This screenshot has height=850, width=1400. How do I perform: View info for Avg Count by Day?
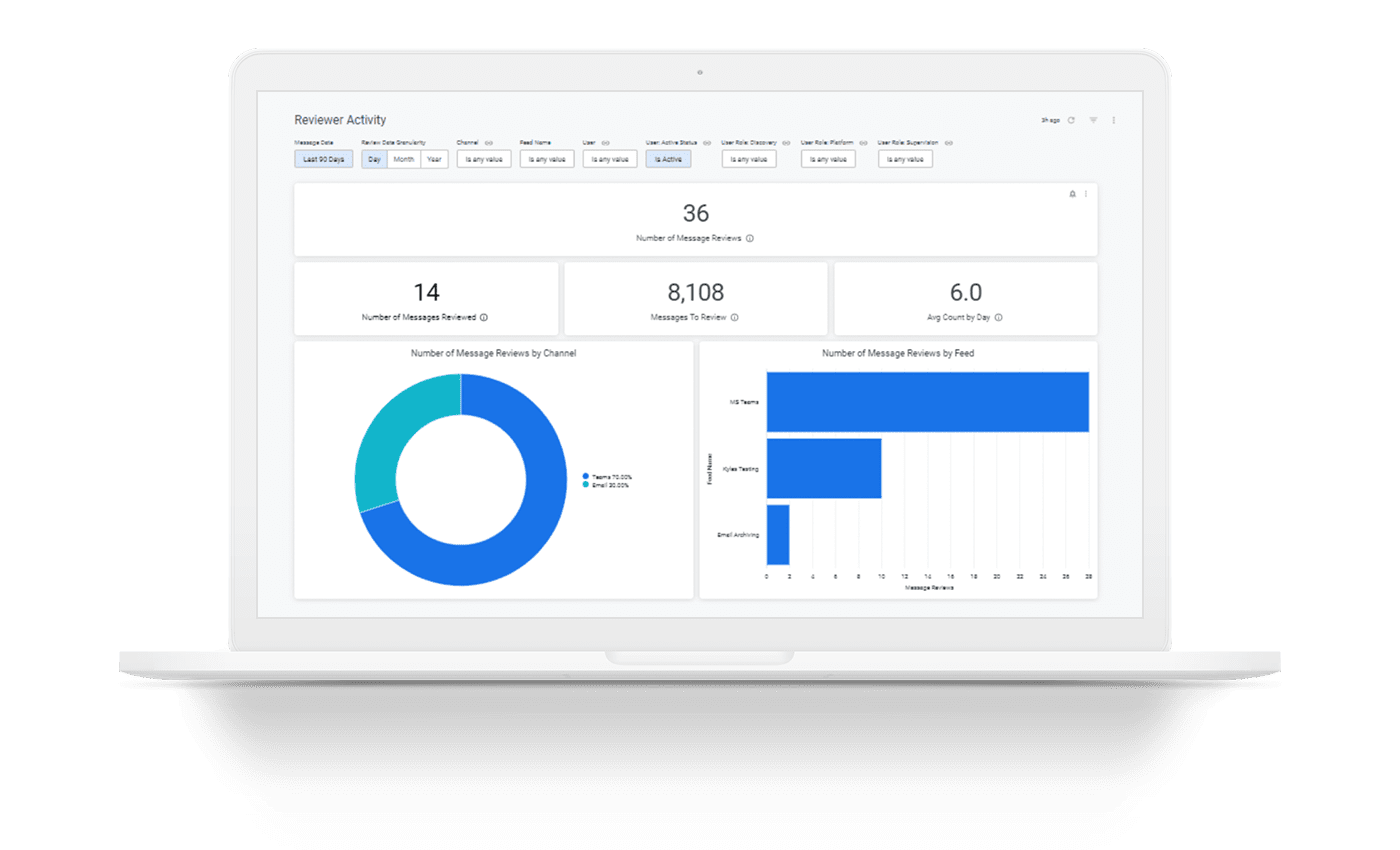click(x=1000, y=317)
